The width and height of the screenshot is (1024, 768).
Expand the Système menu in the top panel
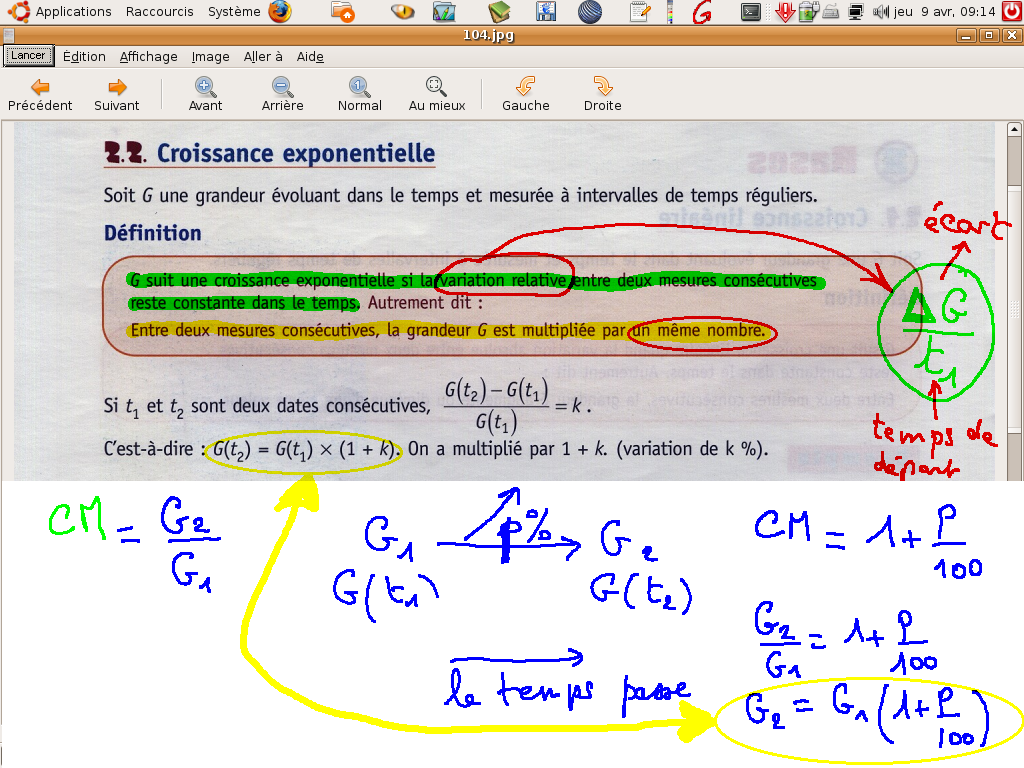coord(234,12)
